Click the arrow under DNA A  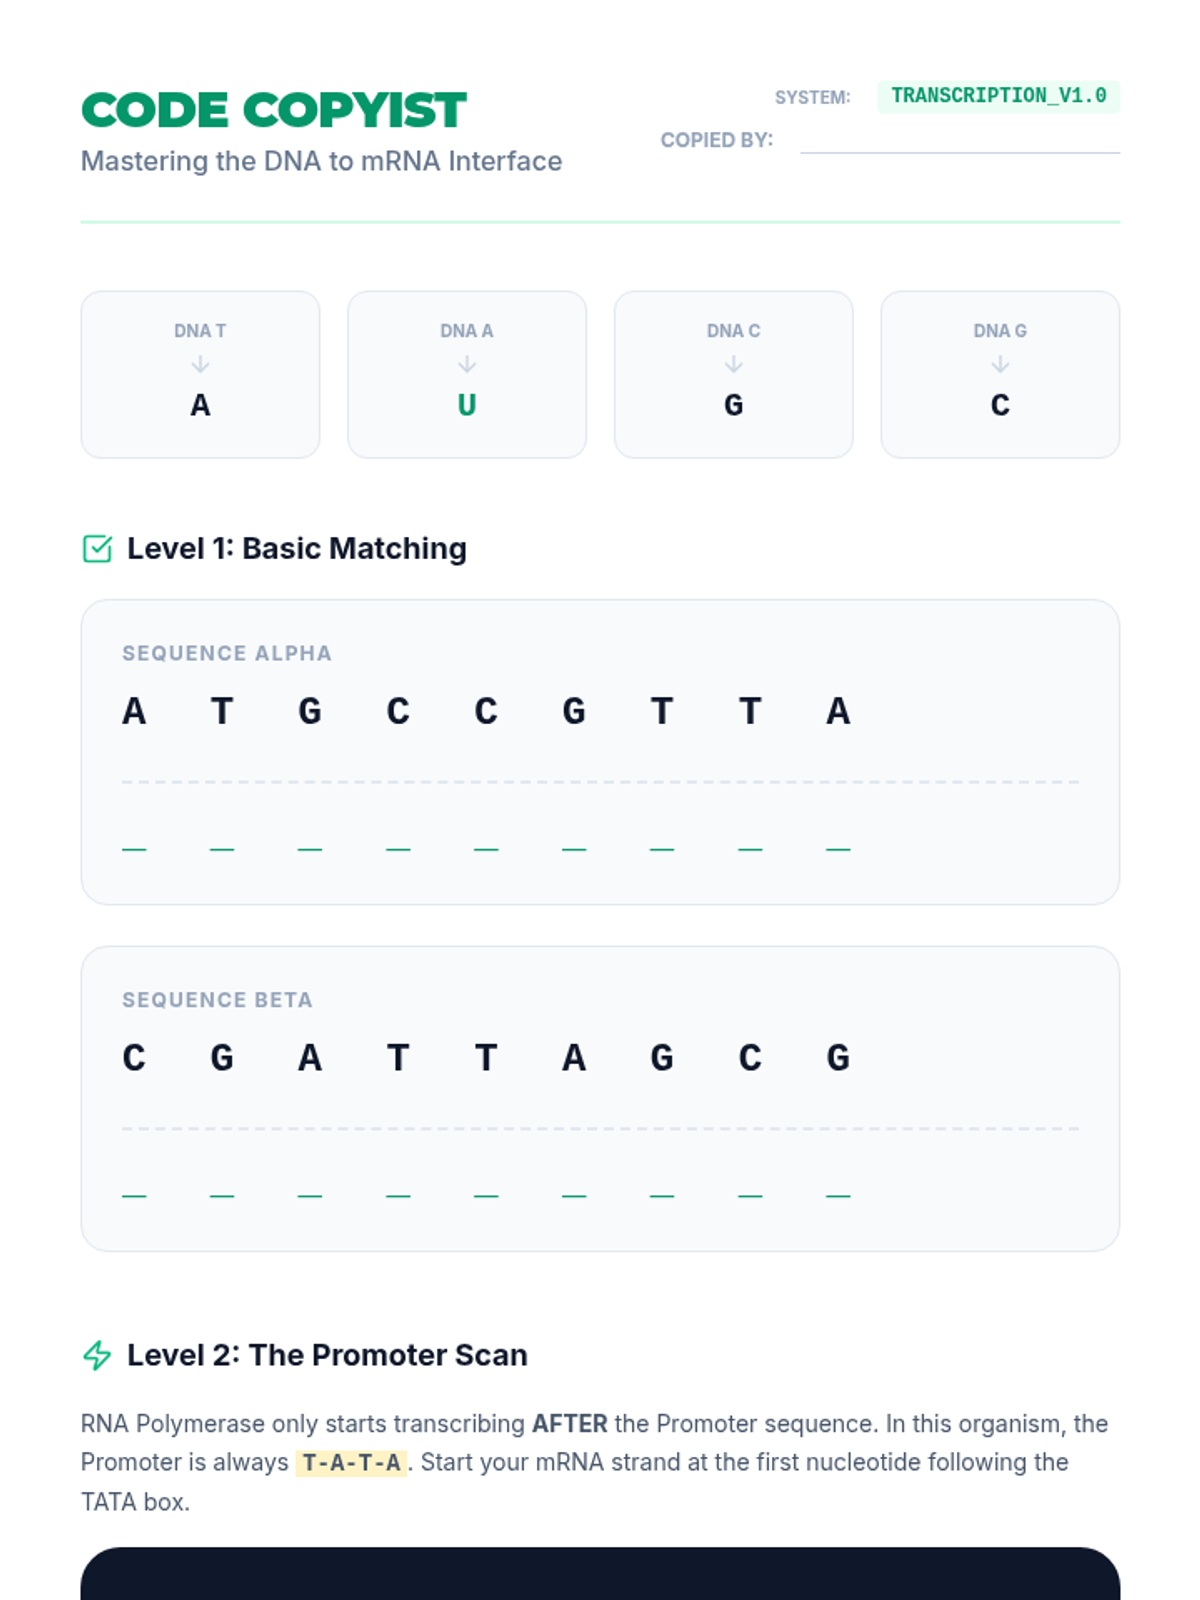(467, 365)
